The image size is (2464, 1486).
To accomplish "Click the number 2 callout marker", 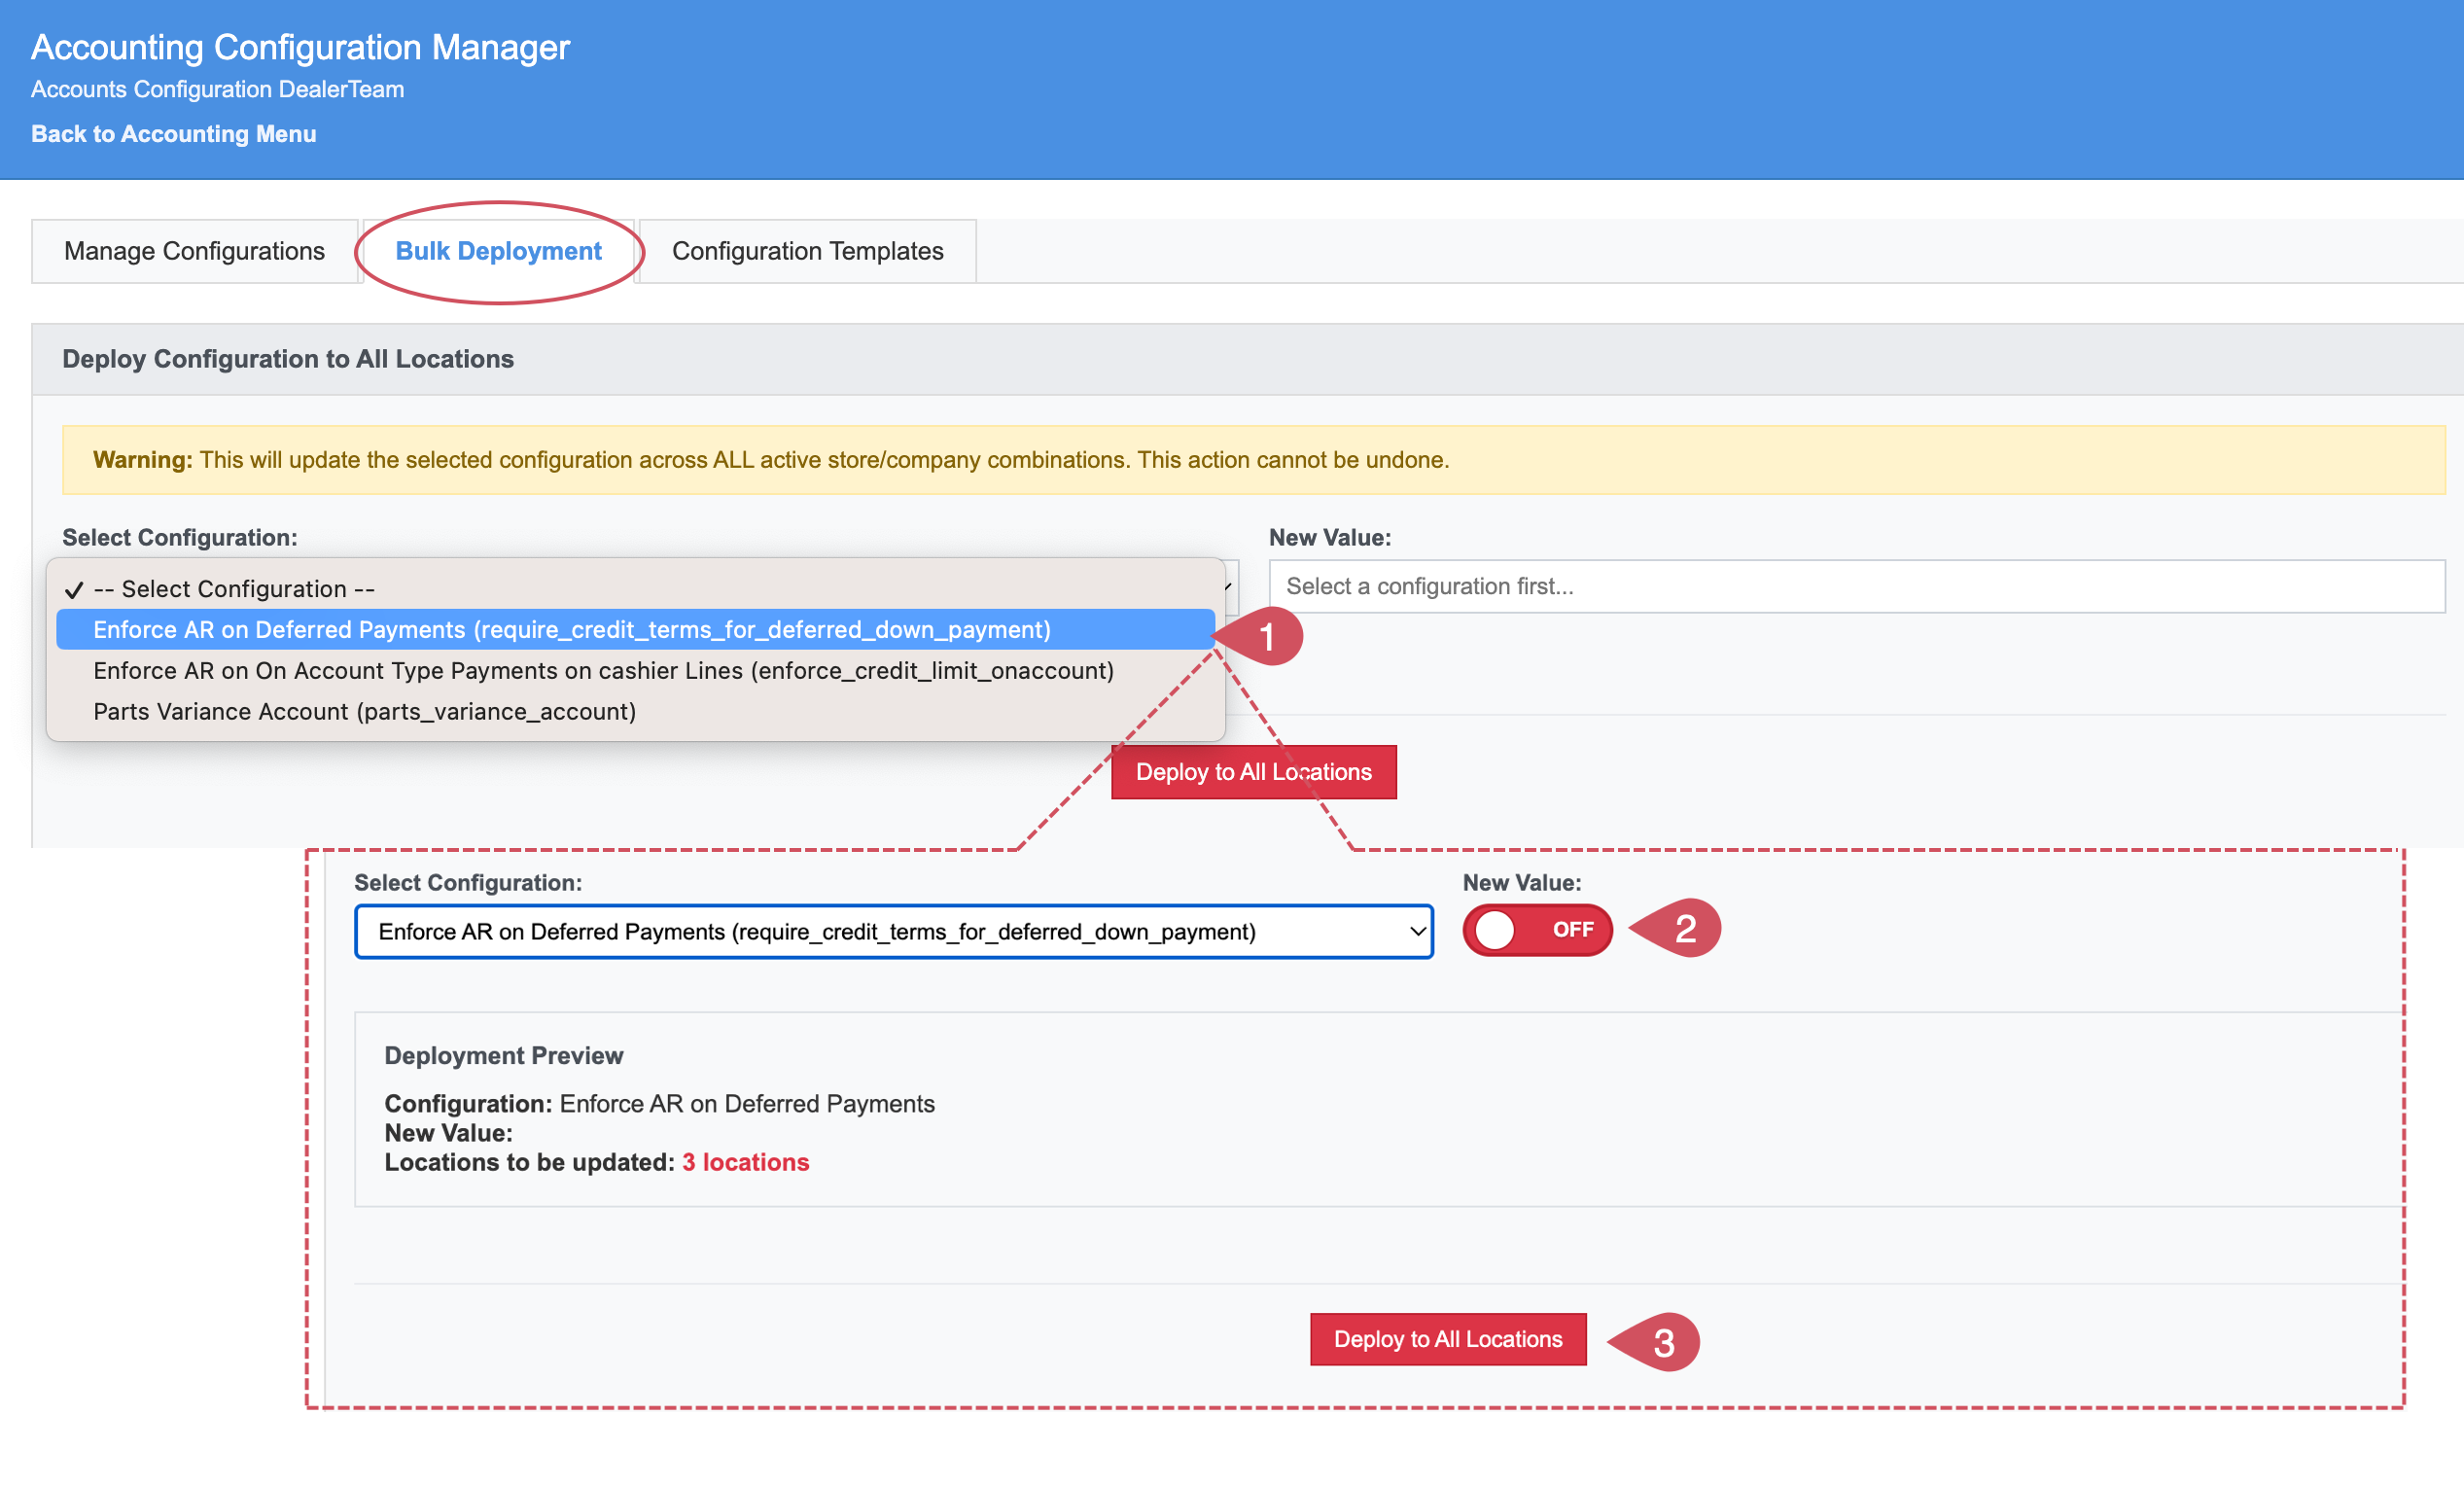I will point(1680,928).
